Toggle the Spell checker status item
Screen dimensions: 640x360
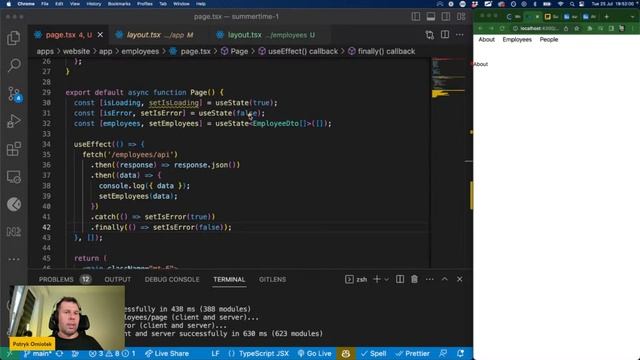pyautogui.click(x=373, y=353)
